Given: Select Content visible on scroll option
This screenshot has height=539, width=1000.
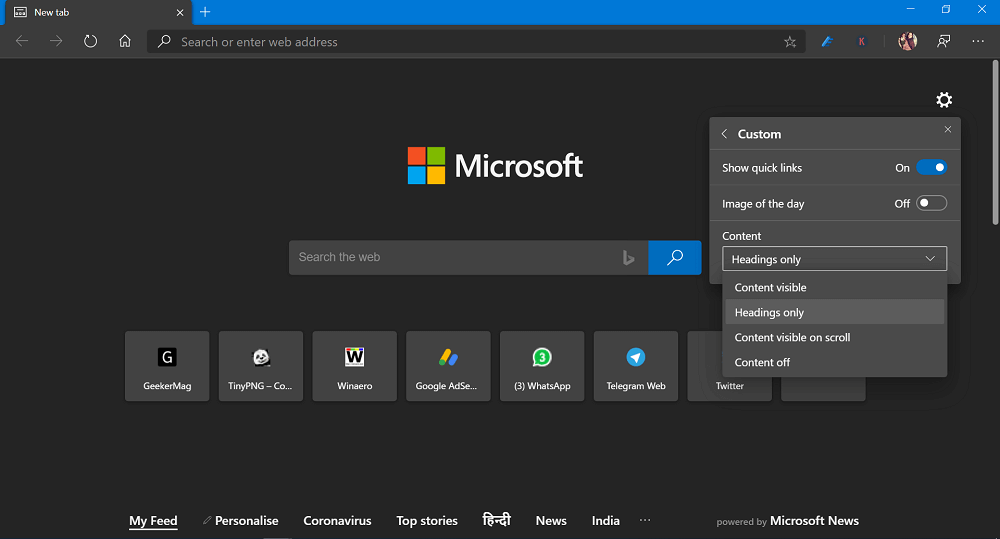Looking at the screenshot, I should (x=834, y=337).
